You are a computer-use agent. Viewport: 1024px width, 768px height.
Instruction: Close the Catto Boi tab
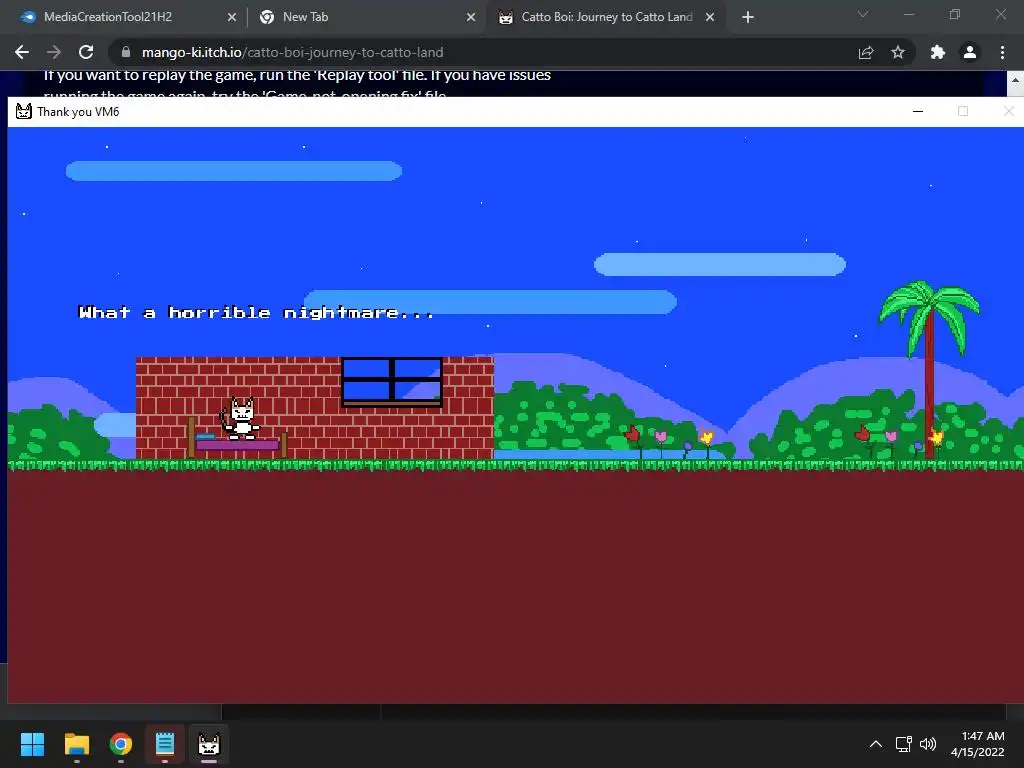click(710, 18)
